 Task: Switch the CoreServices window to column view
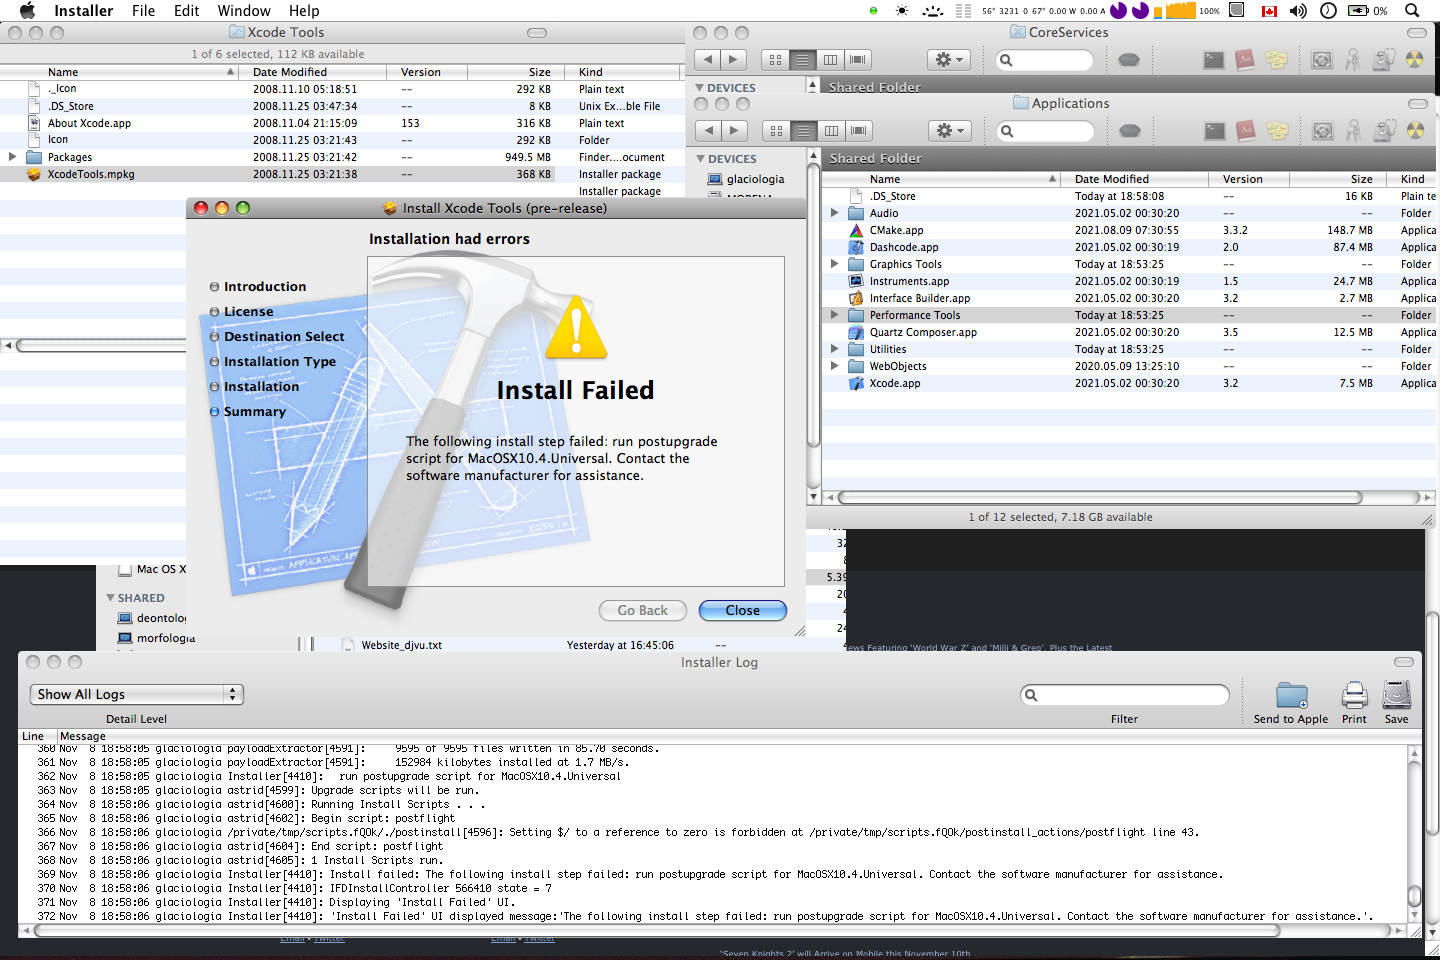tap(830, 60)
